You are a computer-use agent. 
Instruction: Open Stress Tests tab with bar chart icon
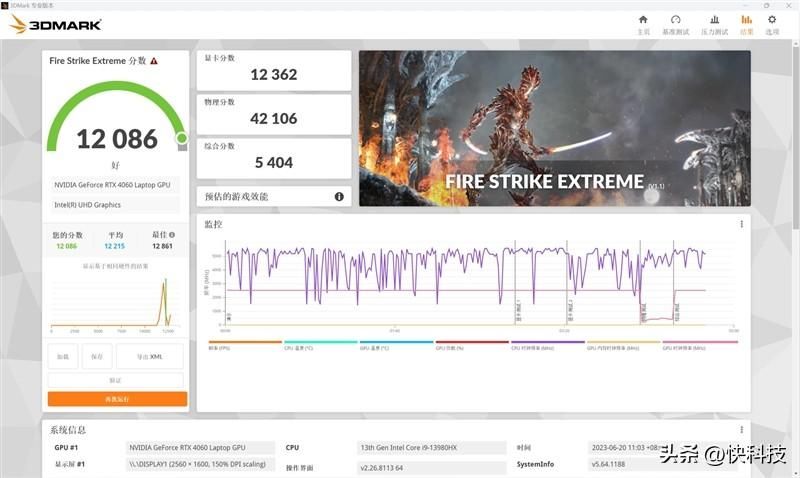pyautogui.click(x=714, y=24)
